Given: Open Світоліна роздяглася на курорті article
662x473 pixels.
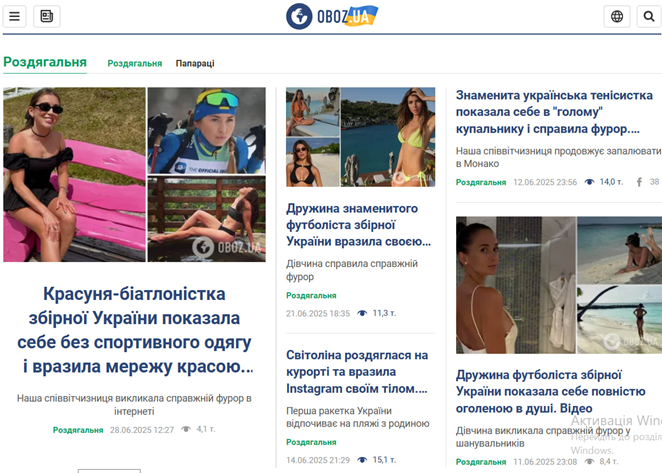Looking at the screenshot, I should pos(357,372).
